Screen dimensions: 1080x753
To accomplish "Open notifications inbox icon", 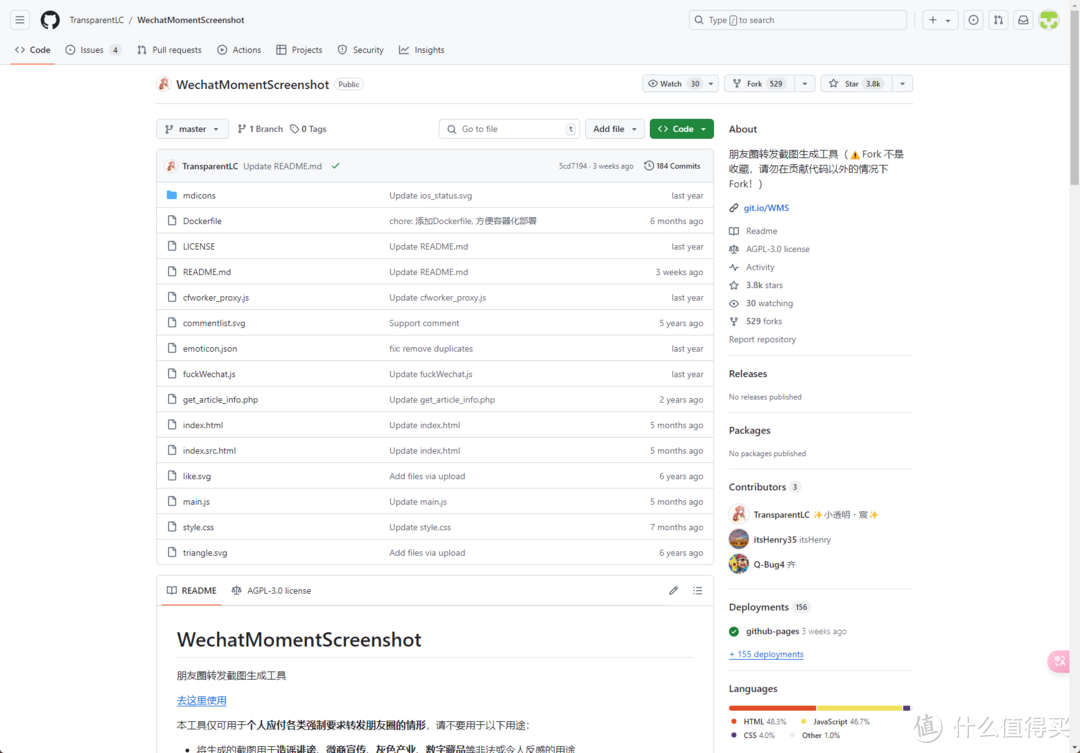I will pos(1024,20).
